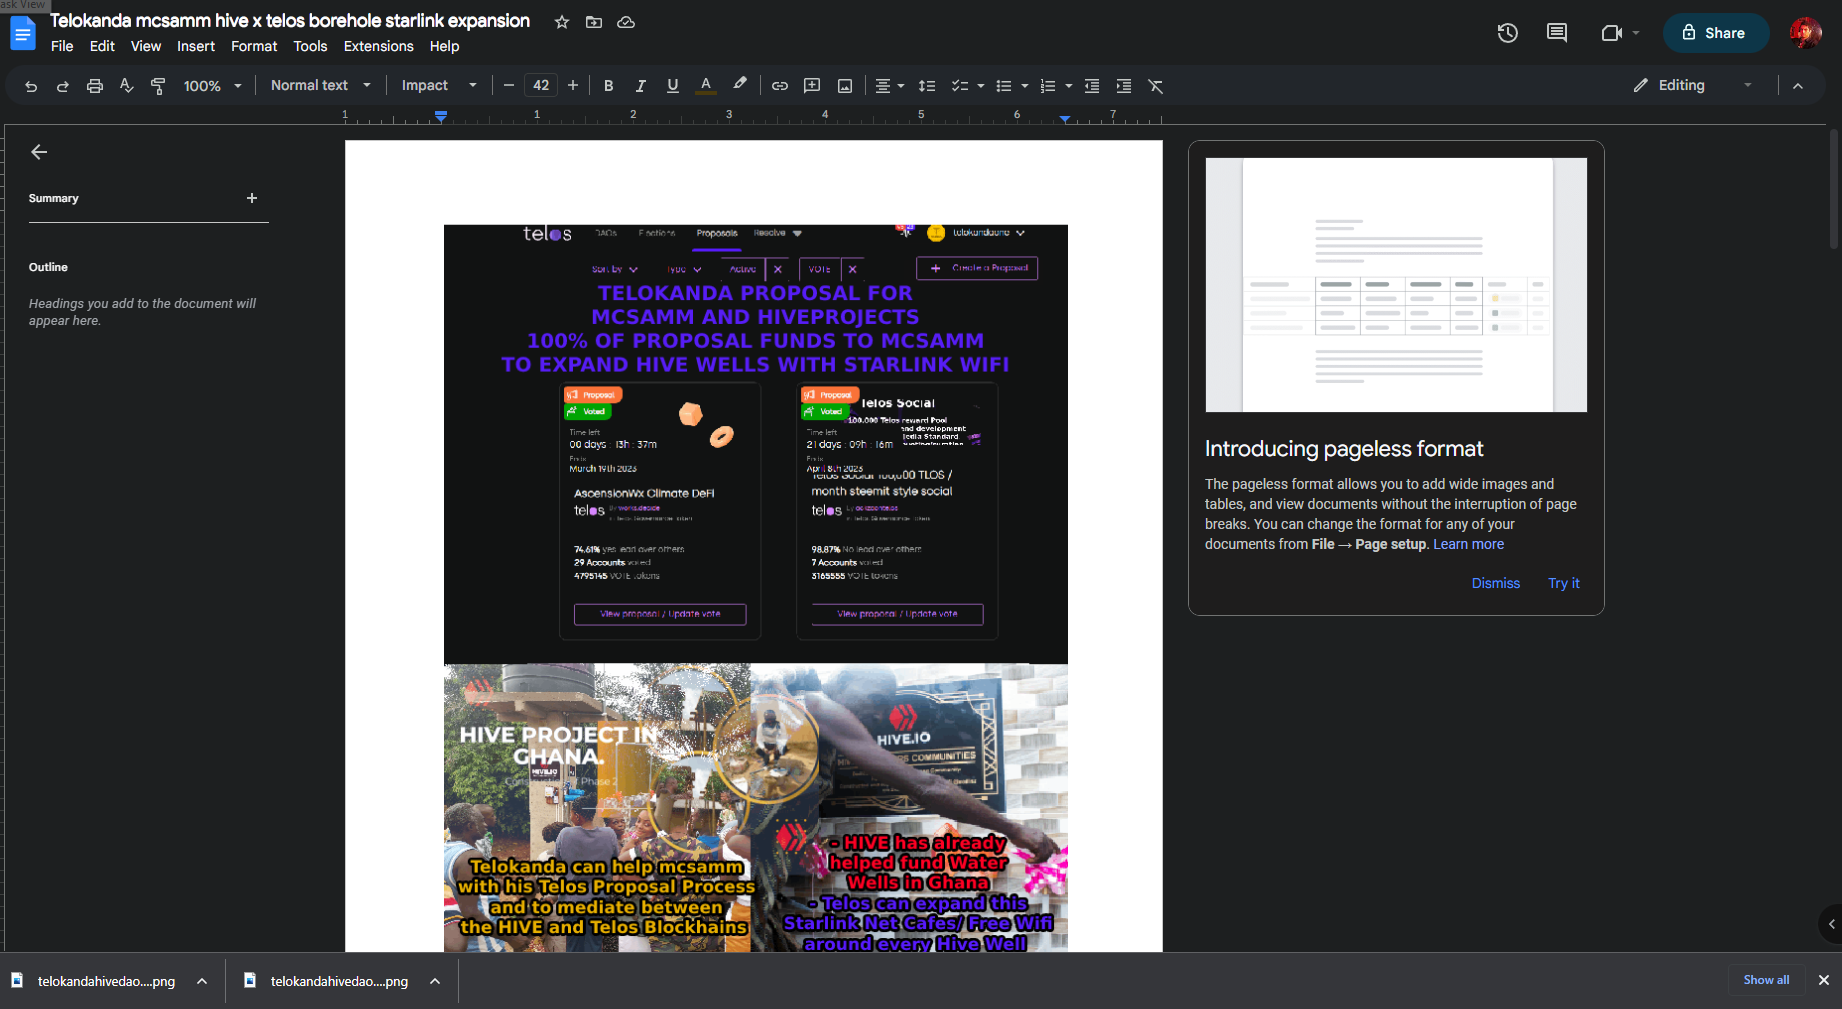Screen dimensions: 1842x1009
Task: Open the Help menu
Action: tap(444, 46)
